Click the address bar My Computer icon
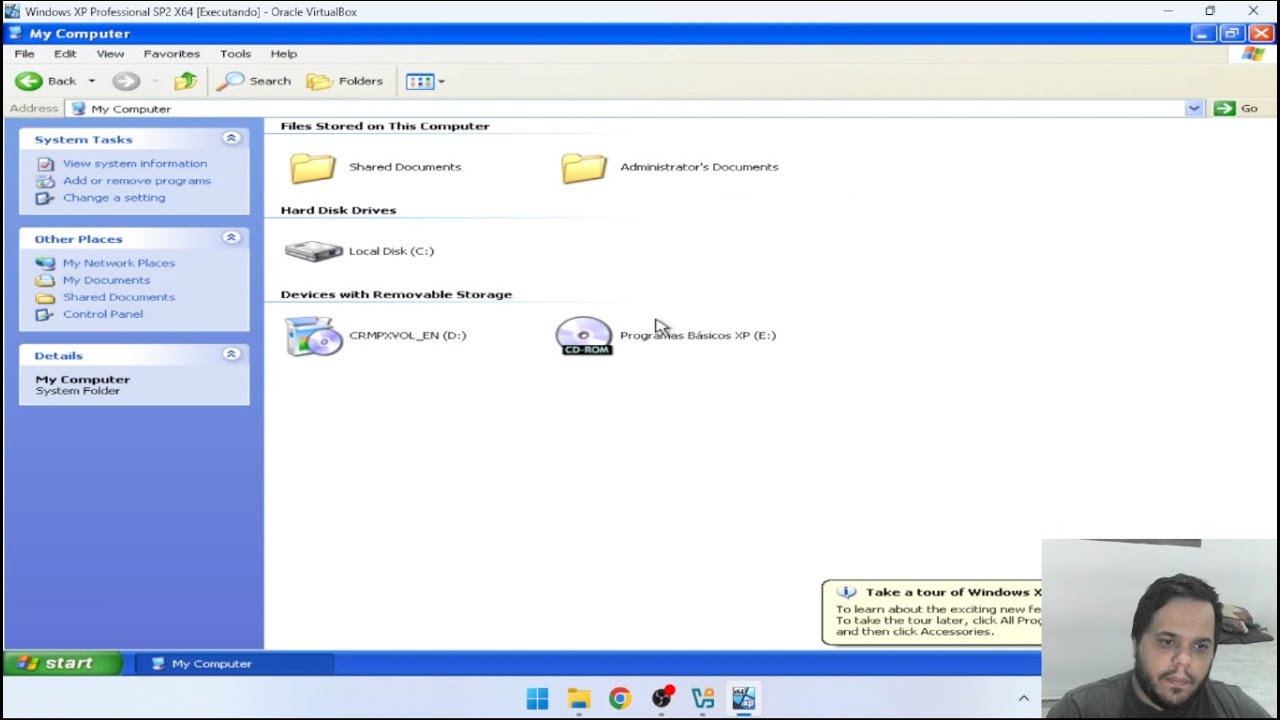The image size is (1280, 720). 79,108
